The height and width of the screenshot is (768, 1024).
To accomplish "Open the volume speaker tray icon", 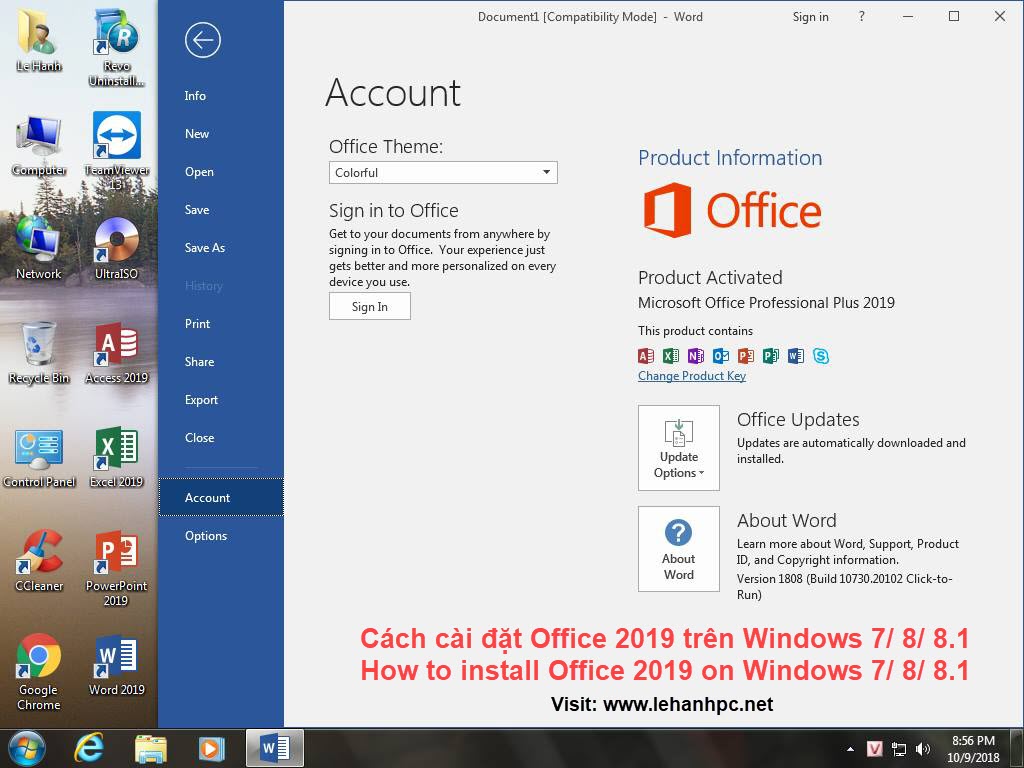I will [923, 749].
